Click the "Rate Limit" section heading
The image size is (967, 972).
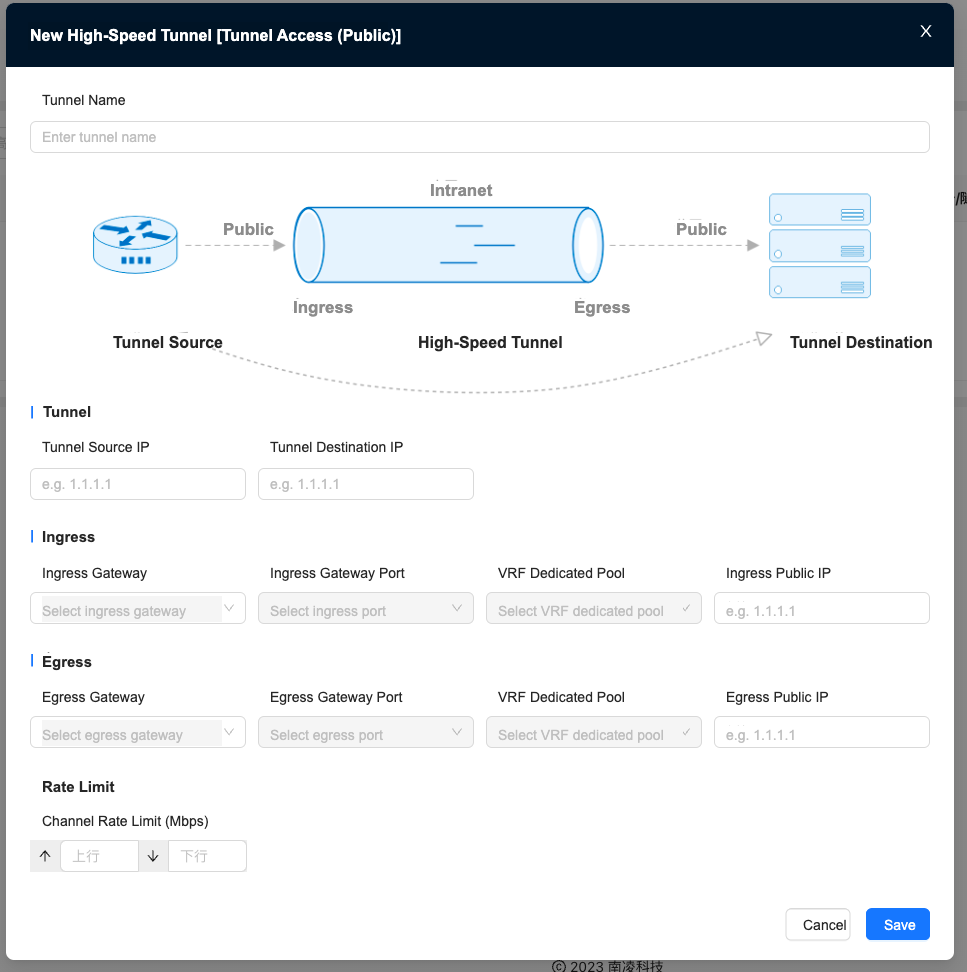(x=78, y=787)
